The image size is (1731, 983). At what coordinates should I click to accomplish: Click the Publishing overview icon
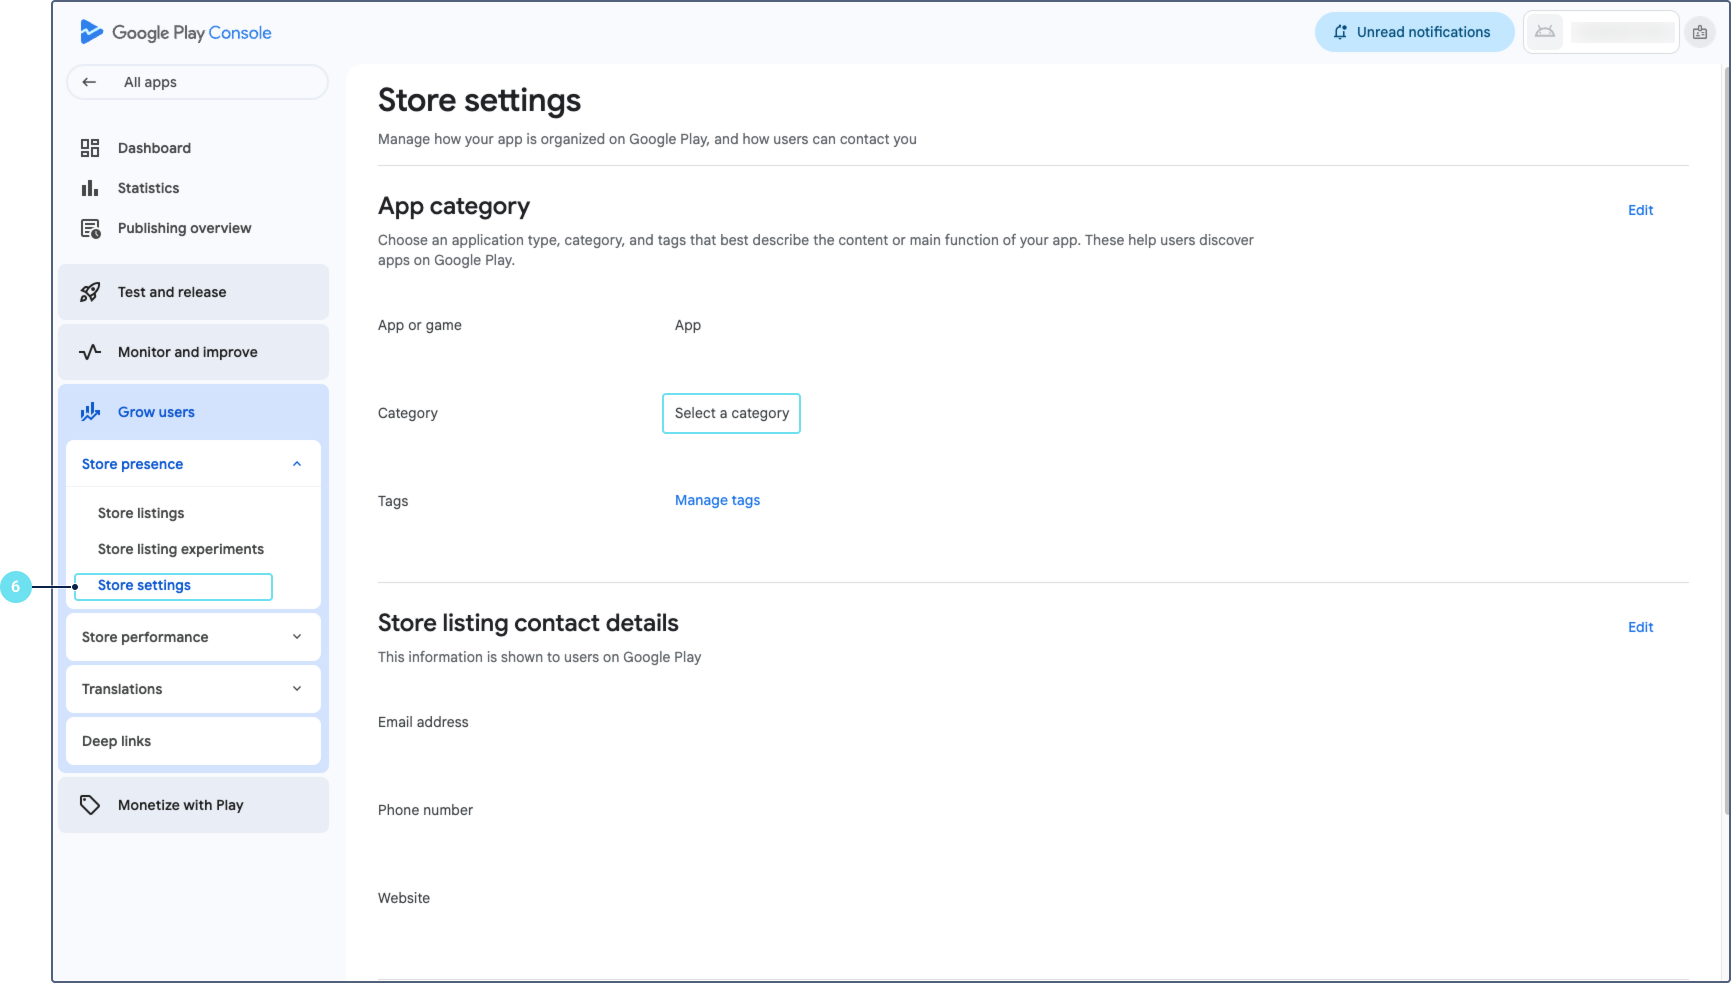click(x=90, y=228)
